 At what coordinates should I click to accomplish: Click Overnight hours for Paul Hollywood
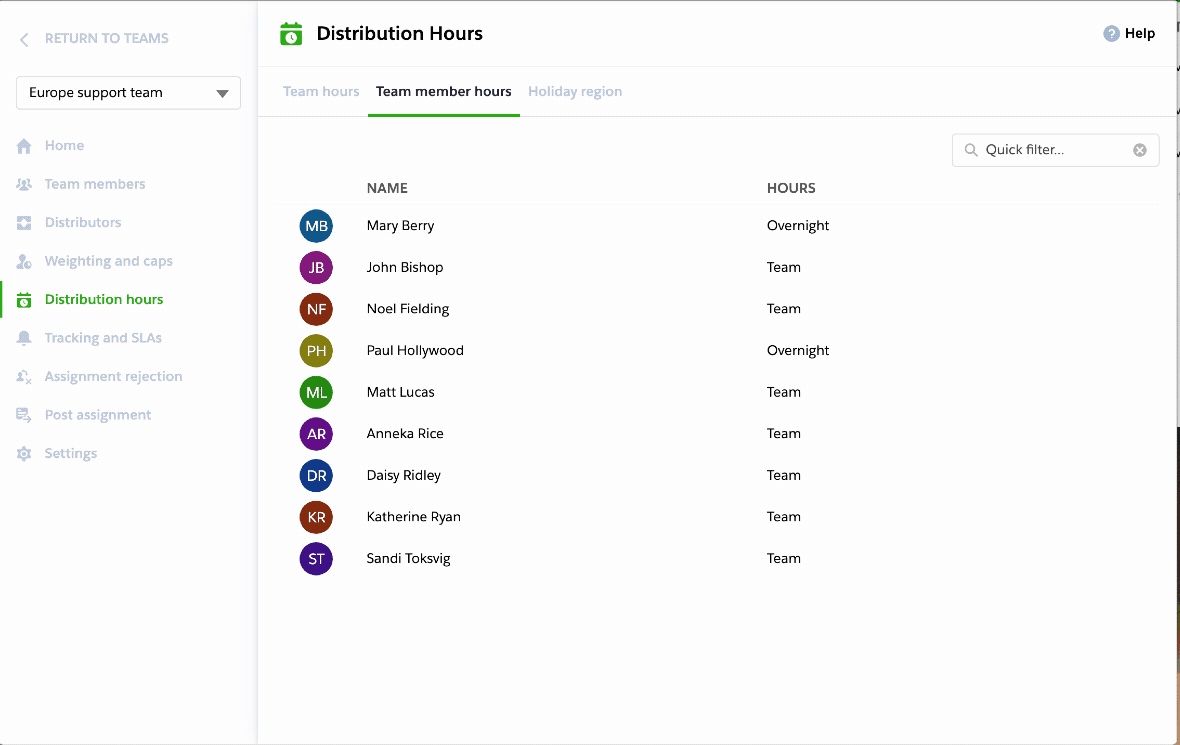click(798, 351)
